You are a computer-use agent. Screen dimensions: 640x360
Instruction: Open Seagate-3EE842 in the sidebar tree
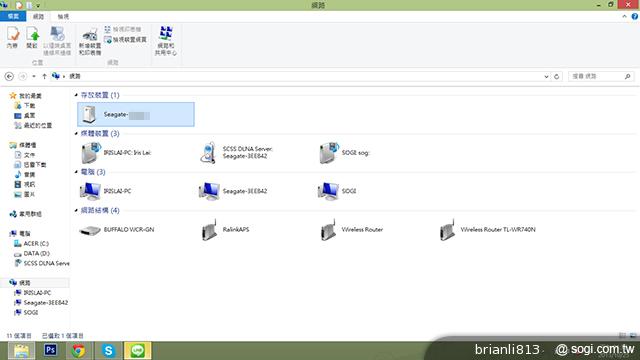[x=41, y=302]
